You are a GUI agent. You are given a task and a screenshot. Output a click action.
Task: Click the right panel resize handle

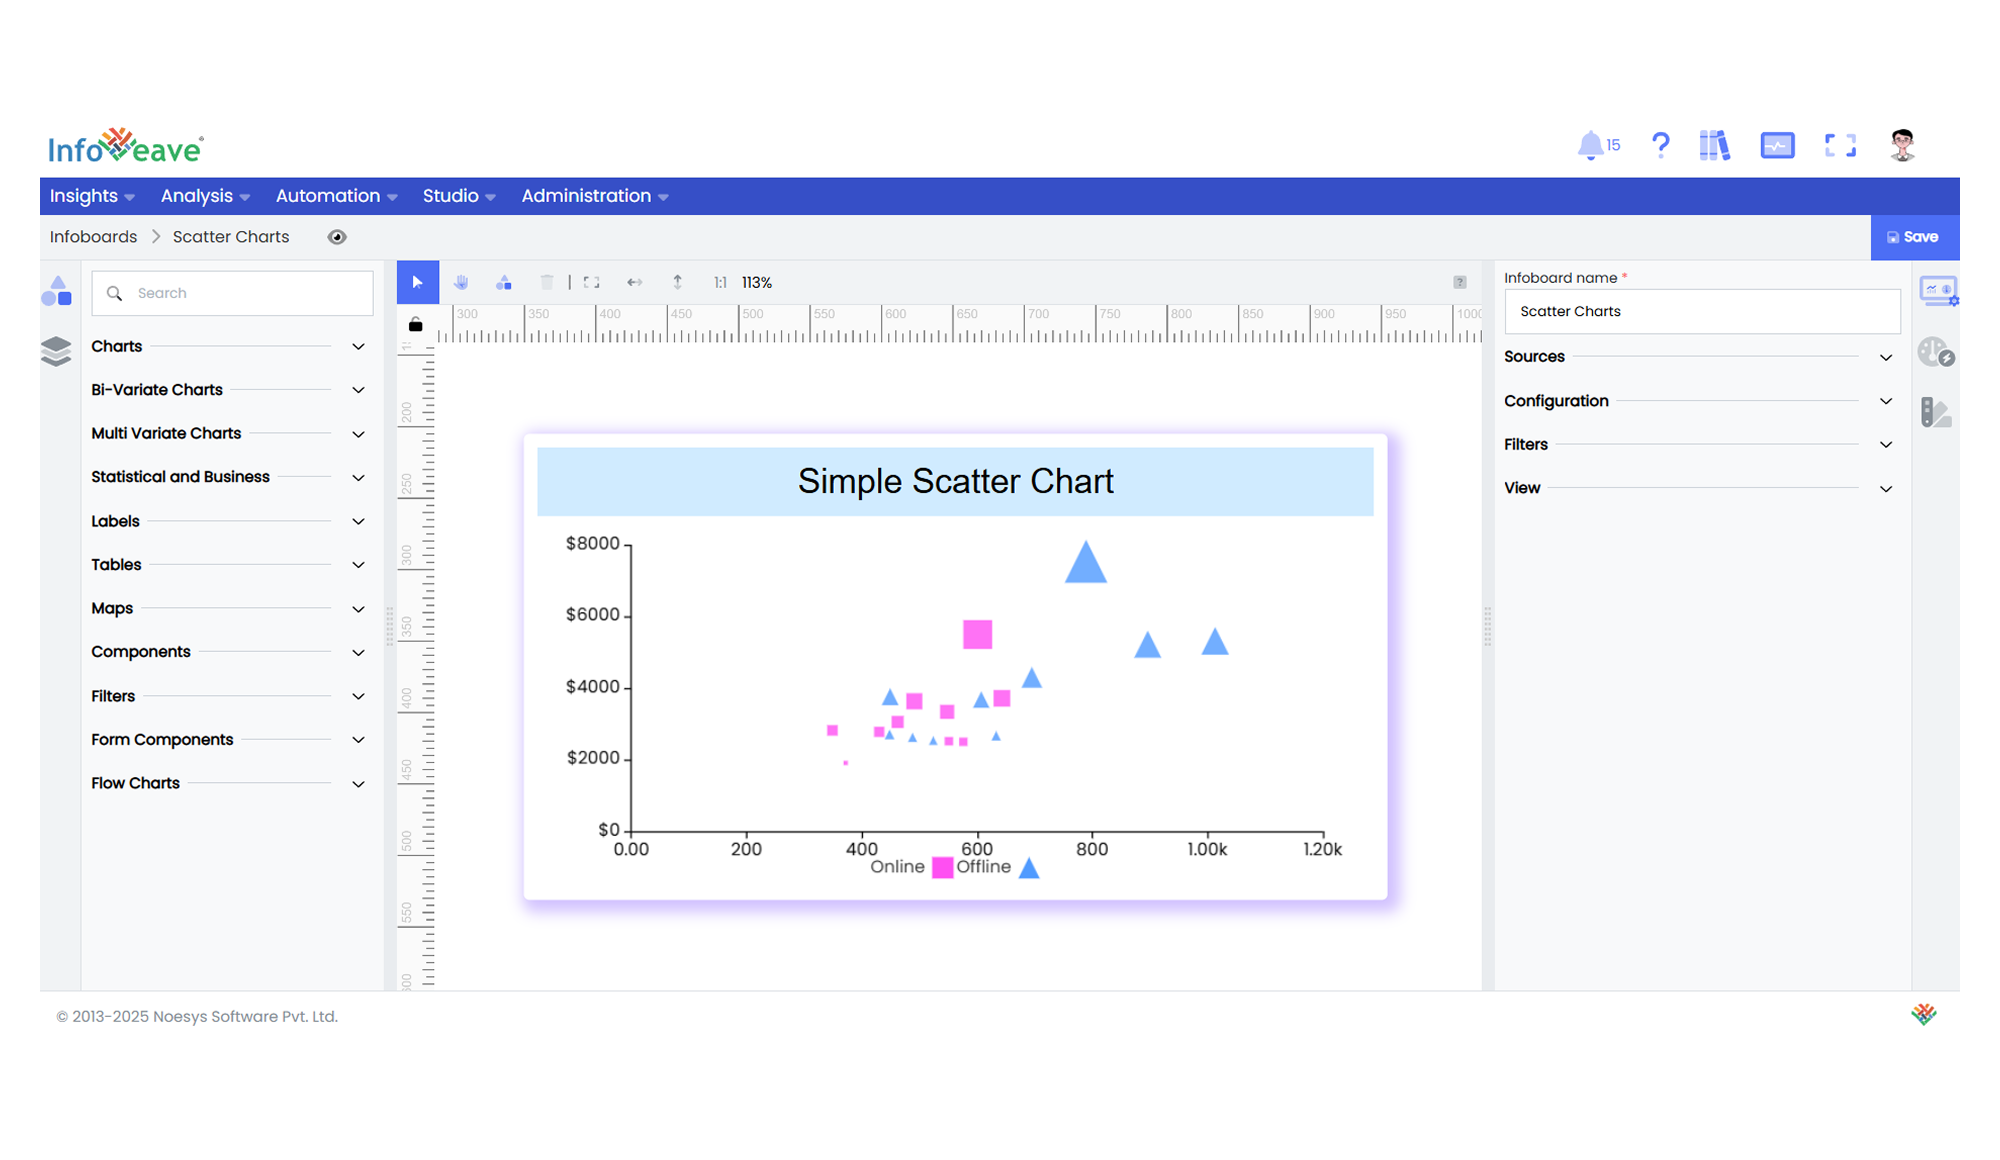click(1487, 626)
